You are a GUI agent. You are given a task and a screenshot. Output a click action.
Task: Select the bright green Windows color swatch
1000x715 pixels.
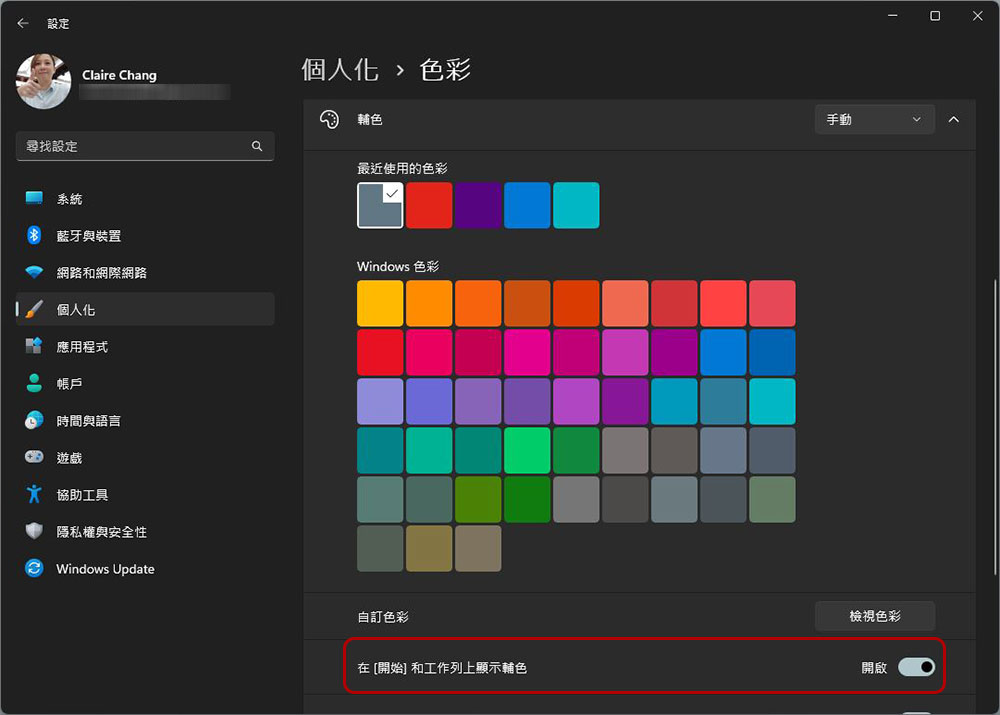tap(527, 450)
